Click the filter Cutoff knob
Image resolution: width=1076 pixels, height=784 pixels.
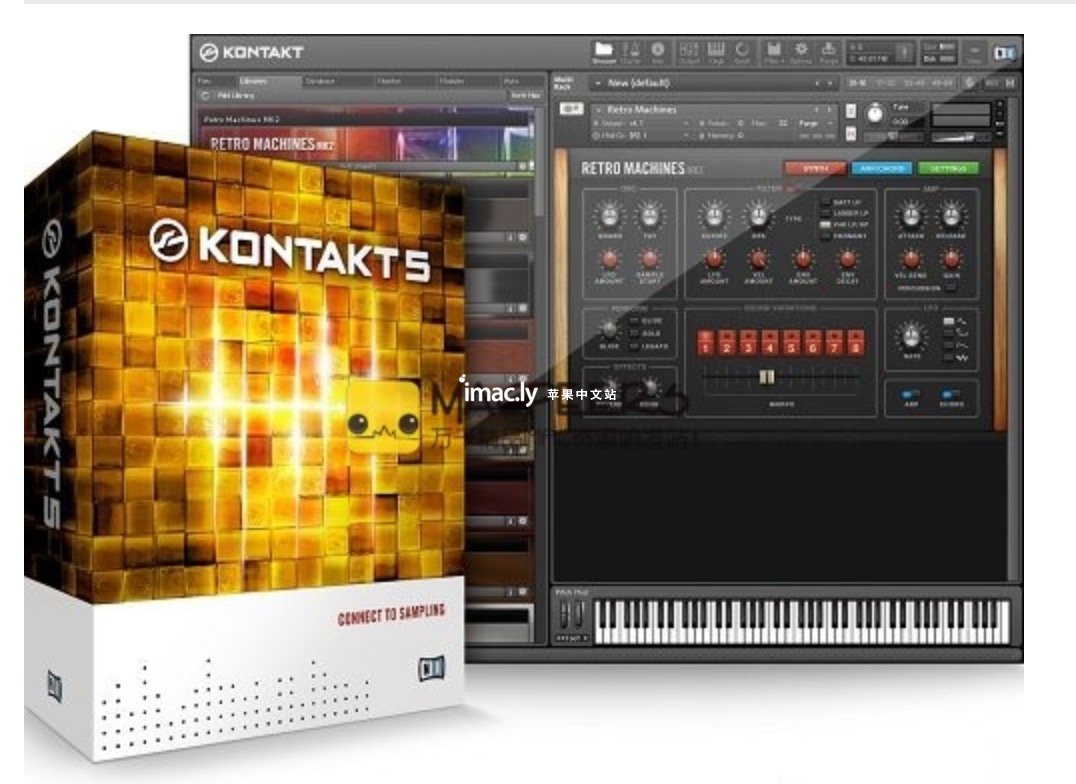714,216
